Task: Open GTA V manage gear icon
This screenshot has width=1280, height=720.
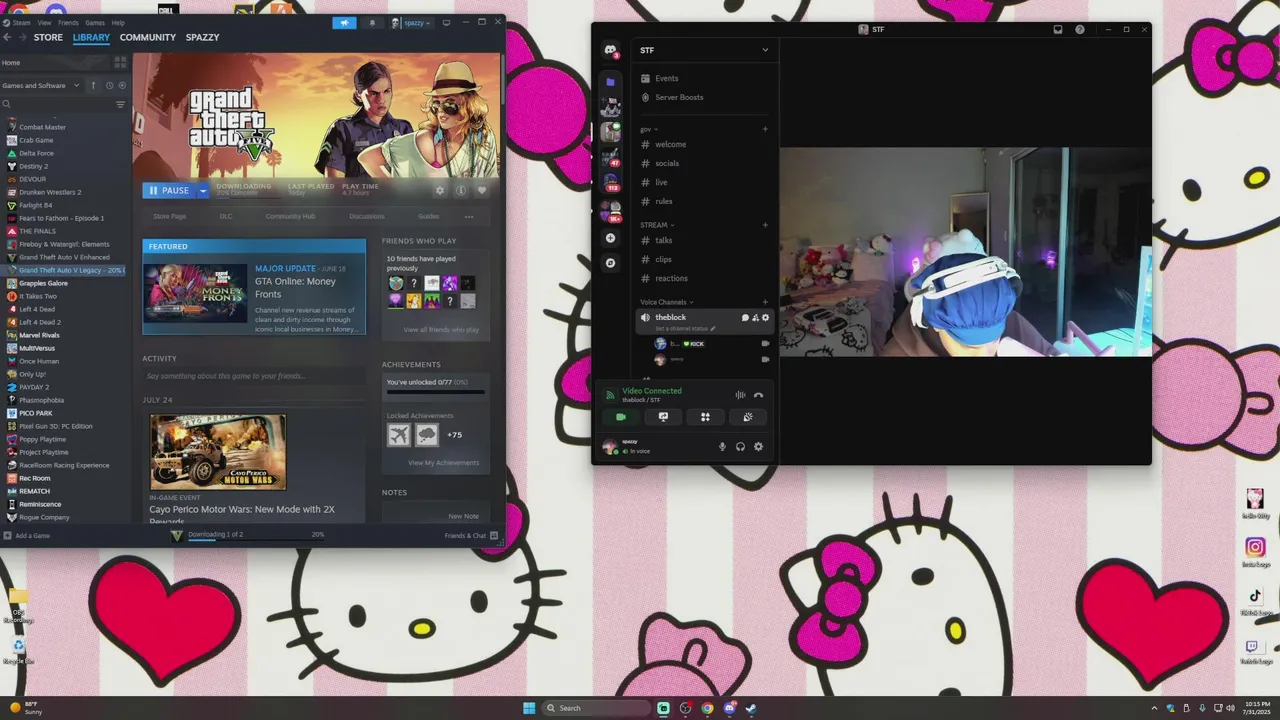Action: [x=439, y=190]
